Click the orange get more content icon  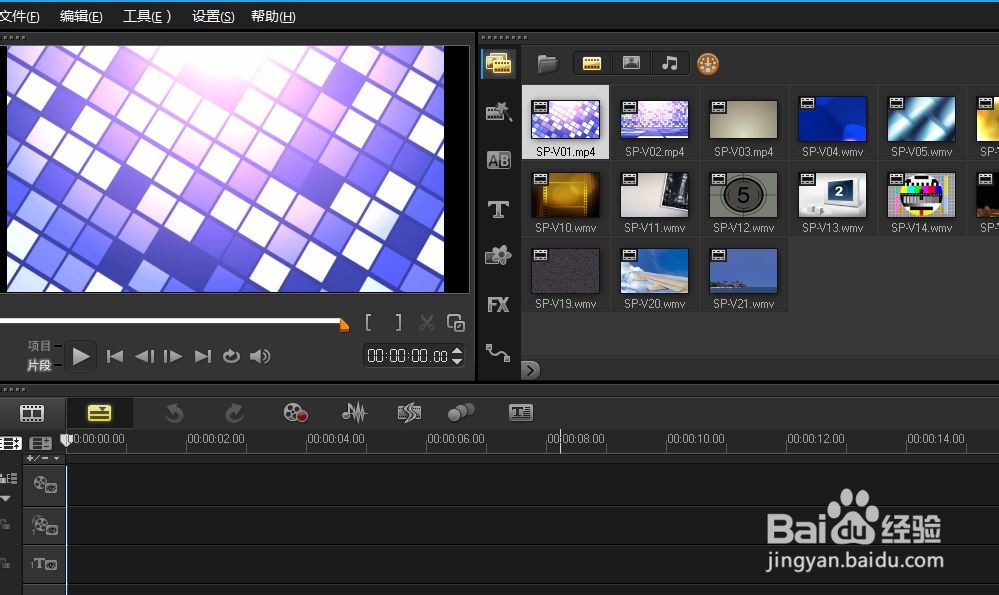(x=708, y=64)
